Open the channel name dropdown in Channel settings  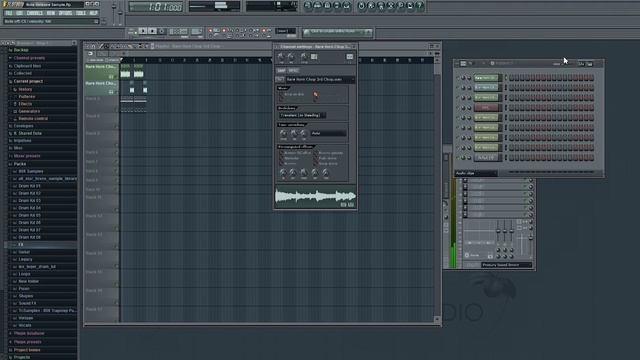click(320, 79)
